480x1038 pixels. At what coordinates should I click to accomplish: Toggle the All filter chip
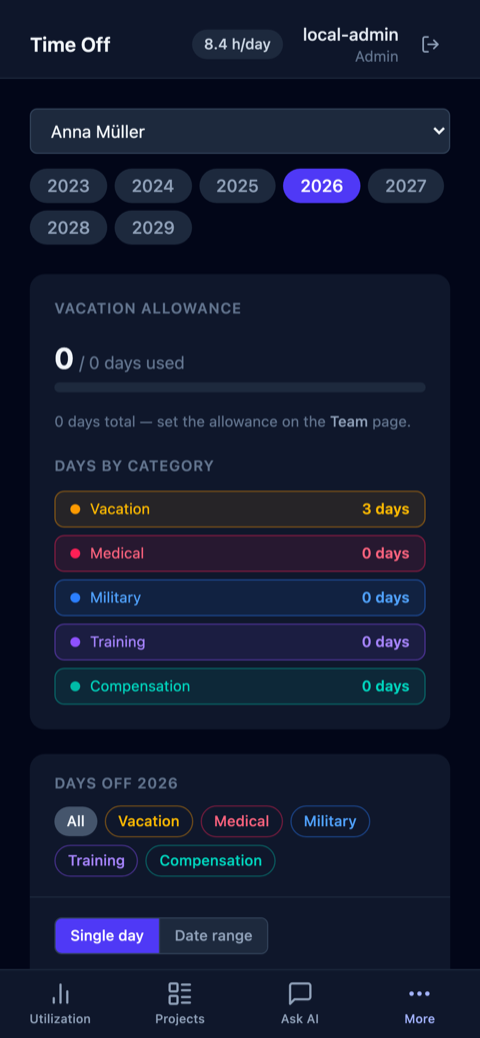tap(75, 822)
